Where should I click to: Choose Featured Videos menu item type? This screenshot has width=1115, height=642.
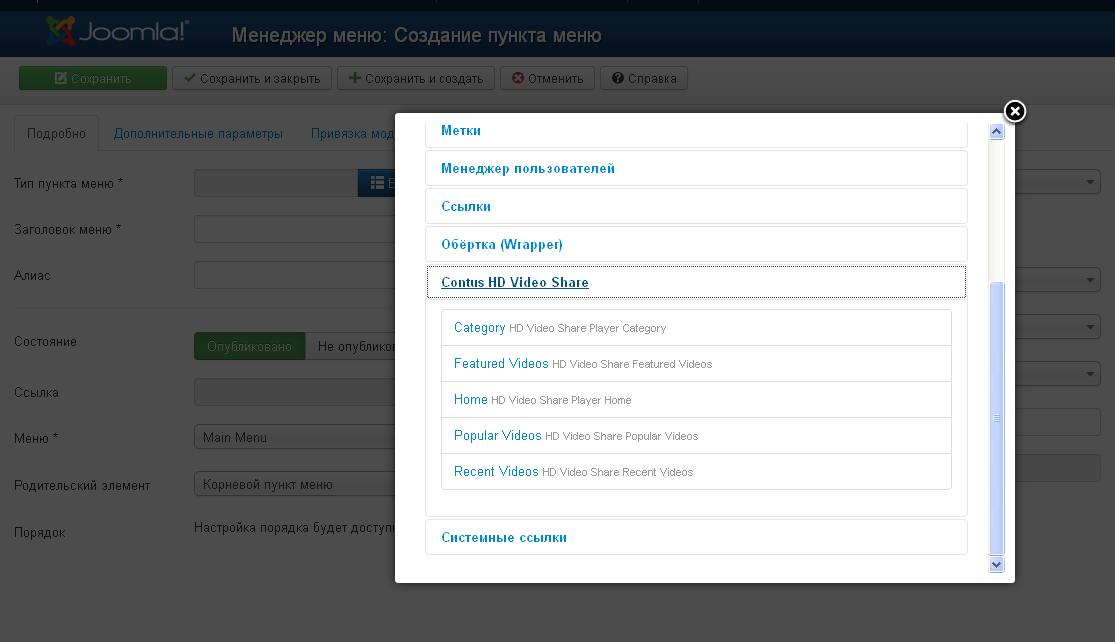501,363
